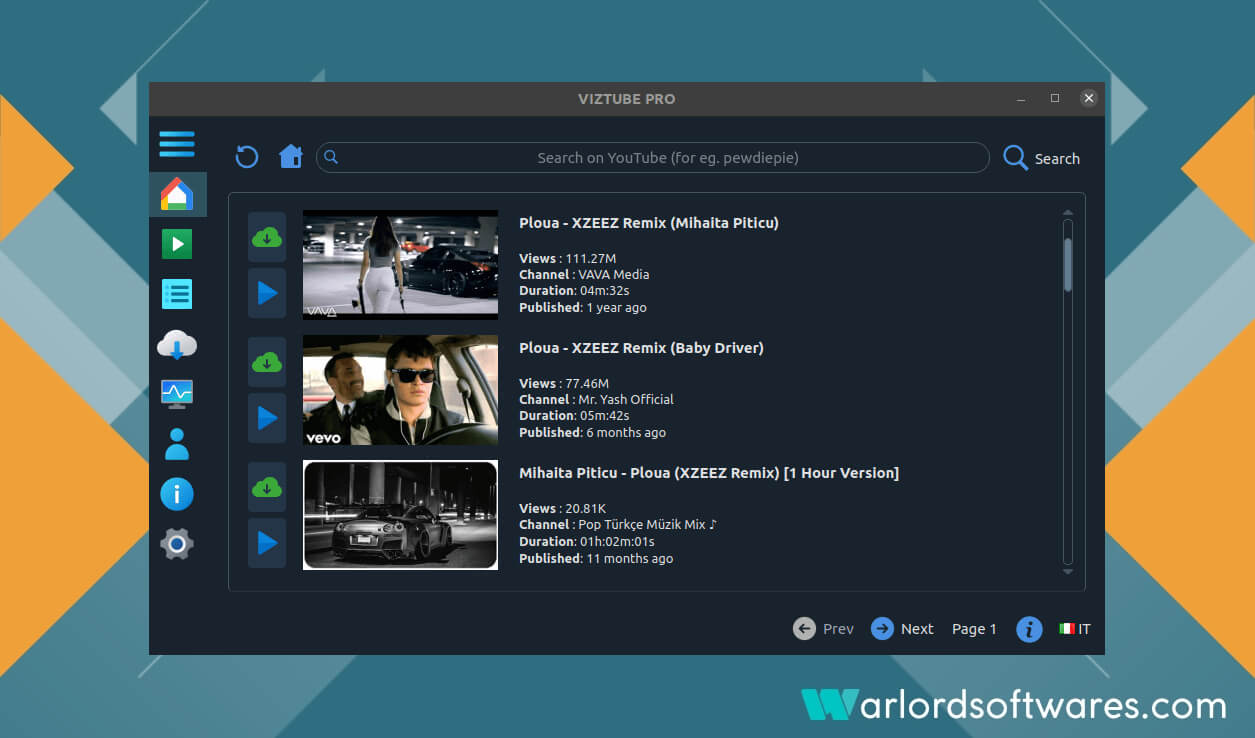The width and height of the screenshot is (1255, 738).
Task: Open the monitor activity sidebar icon
Action: 177,394
